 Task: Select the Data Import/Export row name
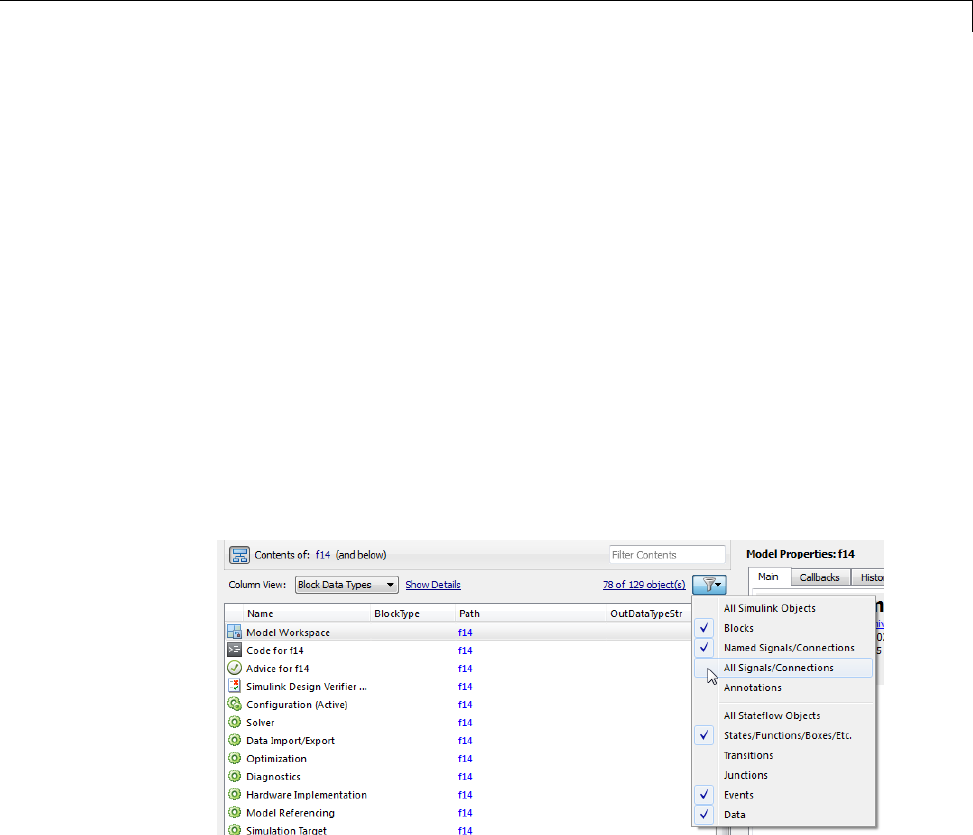click(290, 740)
